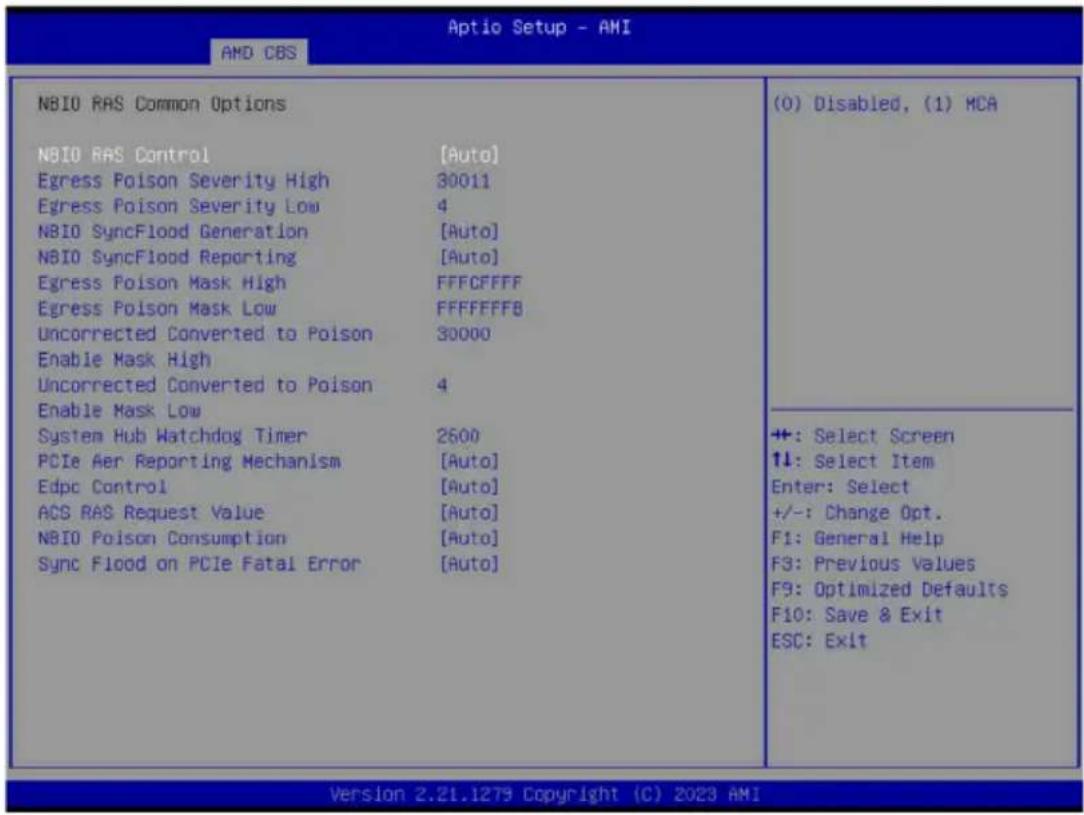Image resolution: width=1084 pixels, height=815 pixels.
Task: Open NBIO RAS Control Auto option
Action: tap(469, 155)
